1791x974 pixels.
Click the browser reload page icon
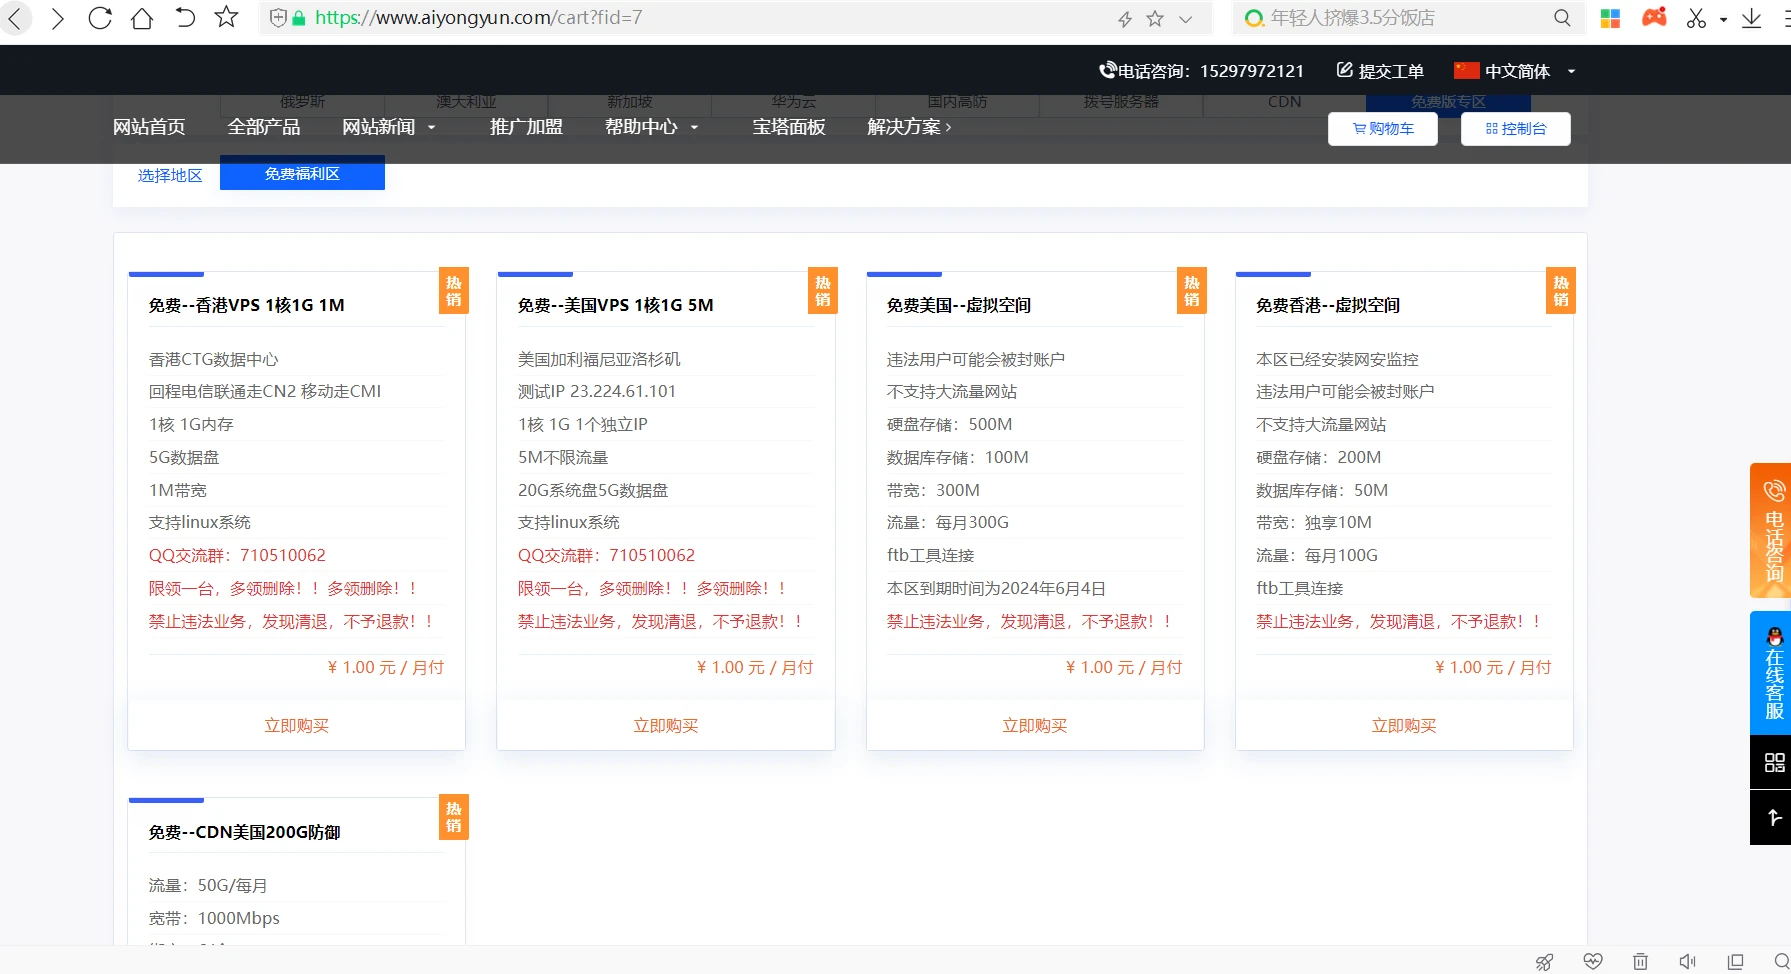pyautogui.click(x=99, y=18)
